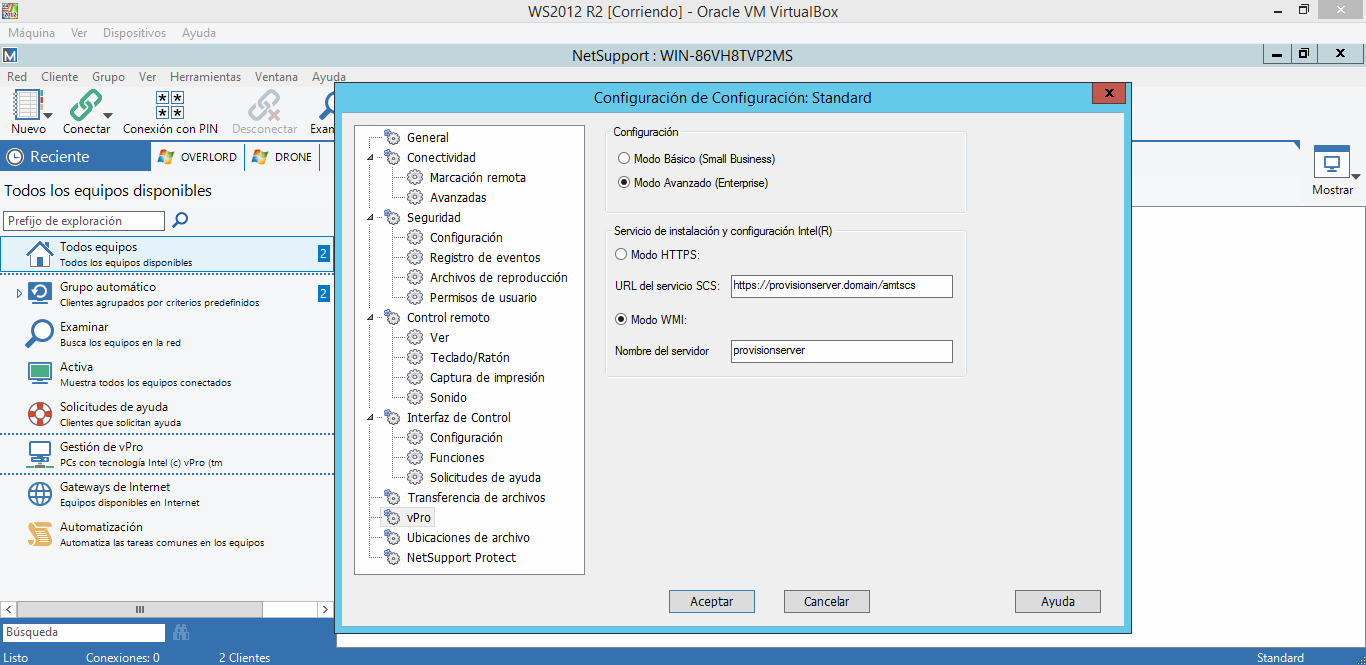Viewport: 1366px width, 665px height.
Task: Click Prefijo de exploración field
Action: (x=85, y=221)
